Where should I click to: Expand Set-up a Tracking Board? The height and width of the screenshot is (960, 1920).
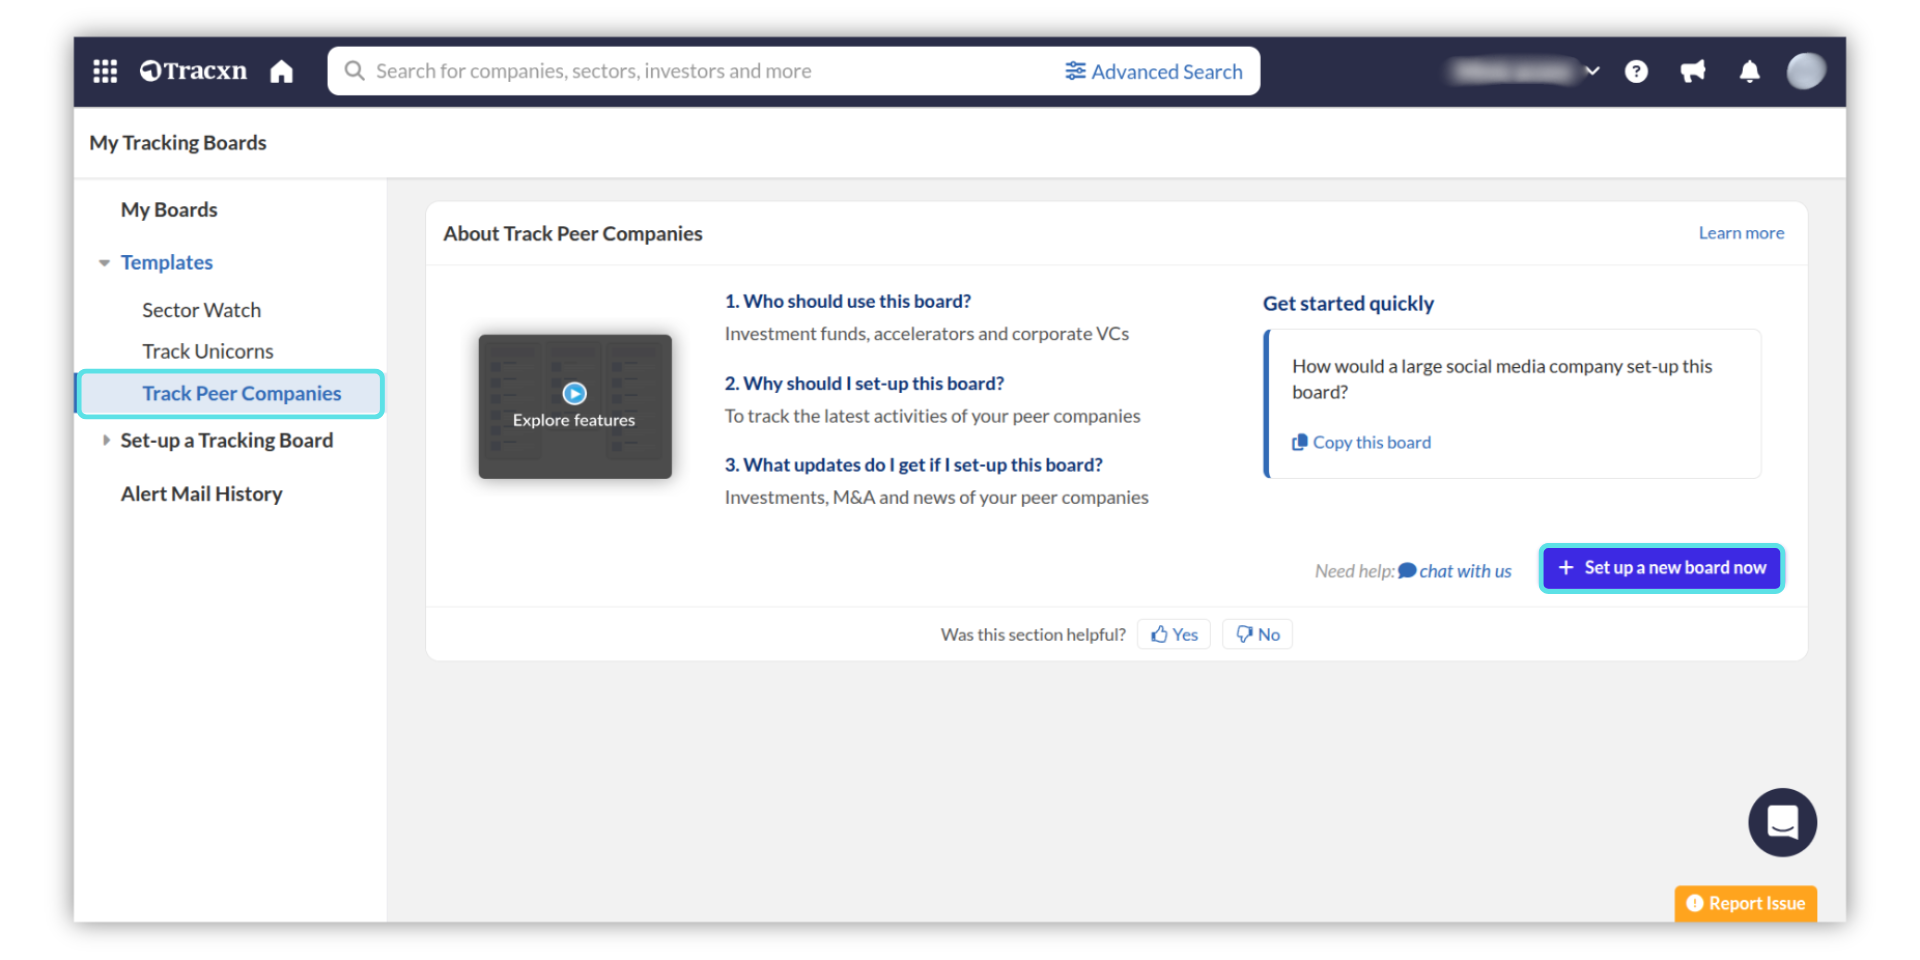106,440
